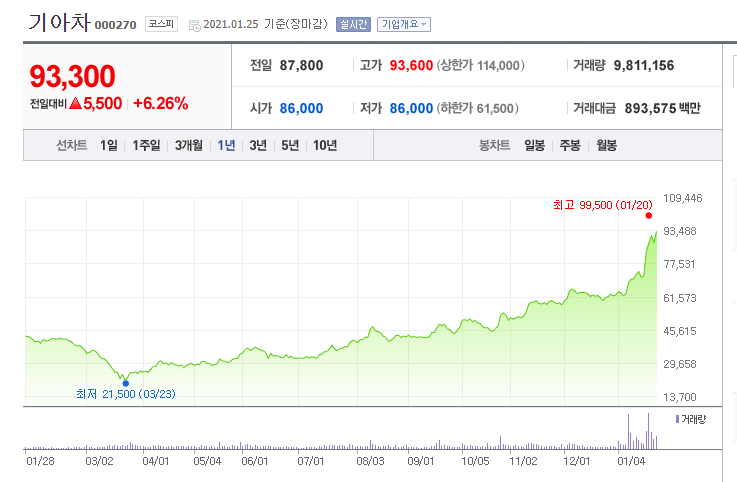Image resolution: width=737 pixels, height=482 pixels.
Task: Select the 1주일 line chart period
Action: tap(146, 145)
